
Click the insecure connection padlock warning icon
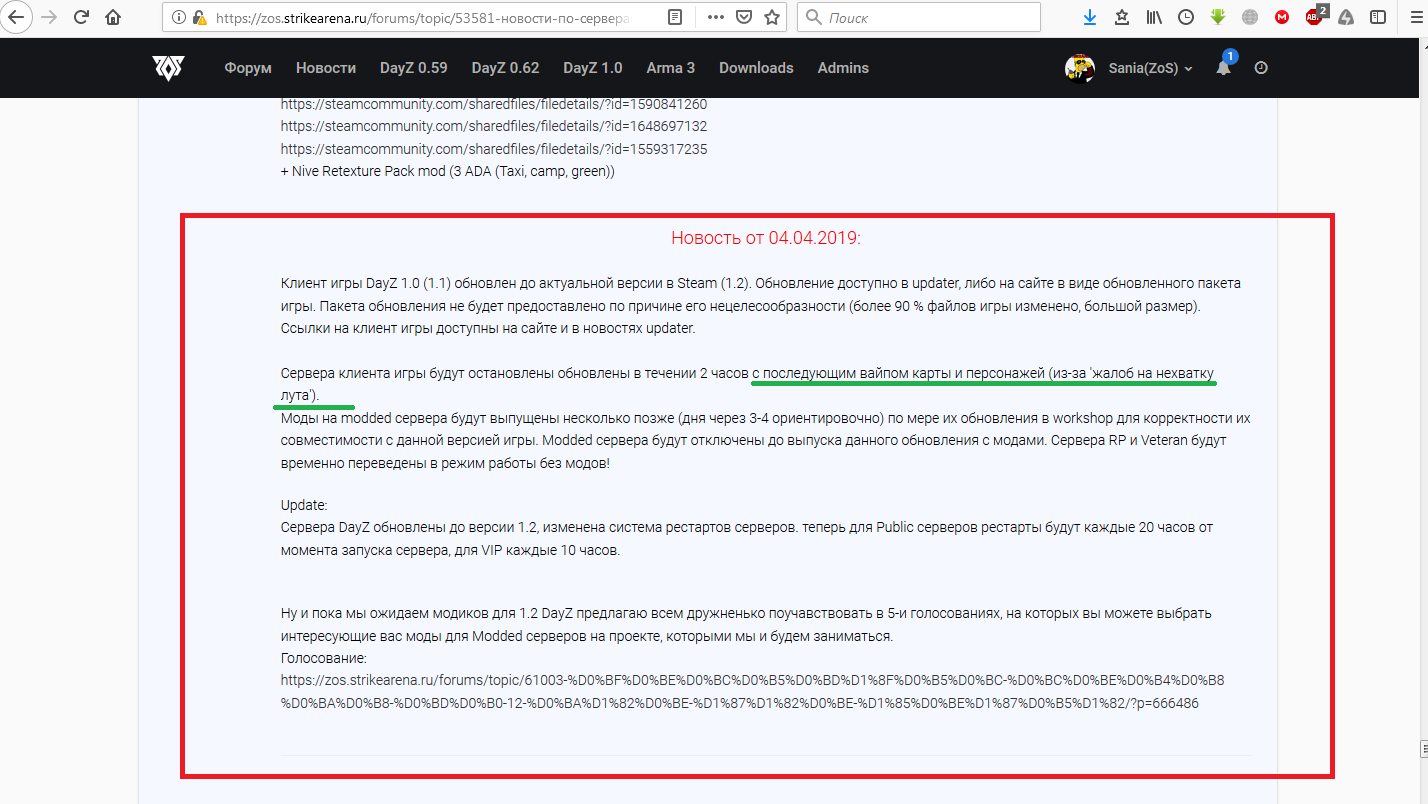tap(199, 17)
